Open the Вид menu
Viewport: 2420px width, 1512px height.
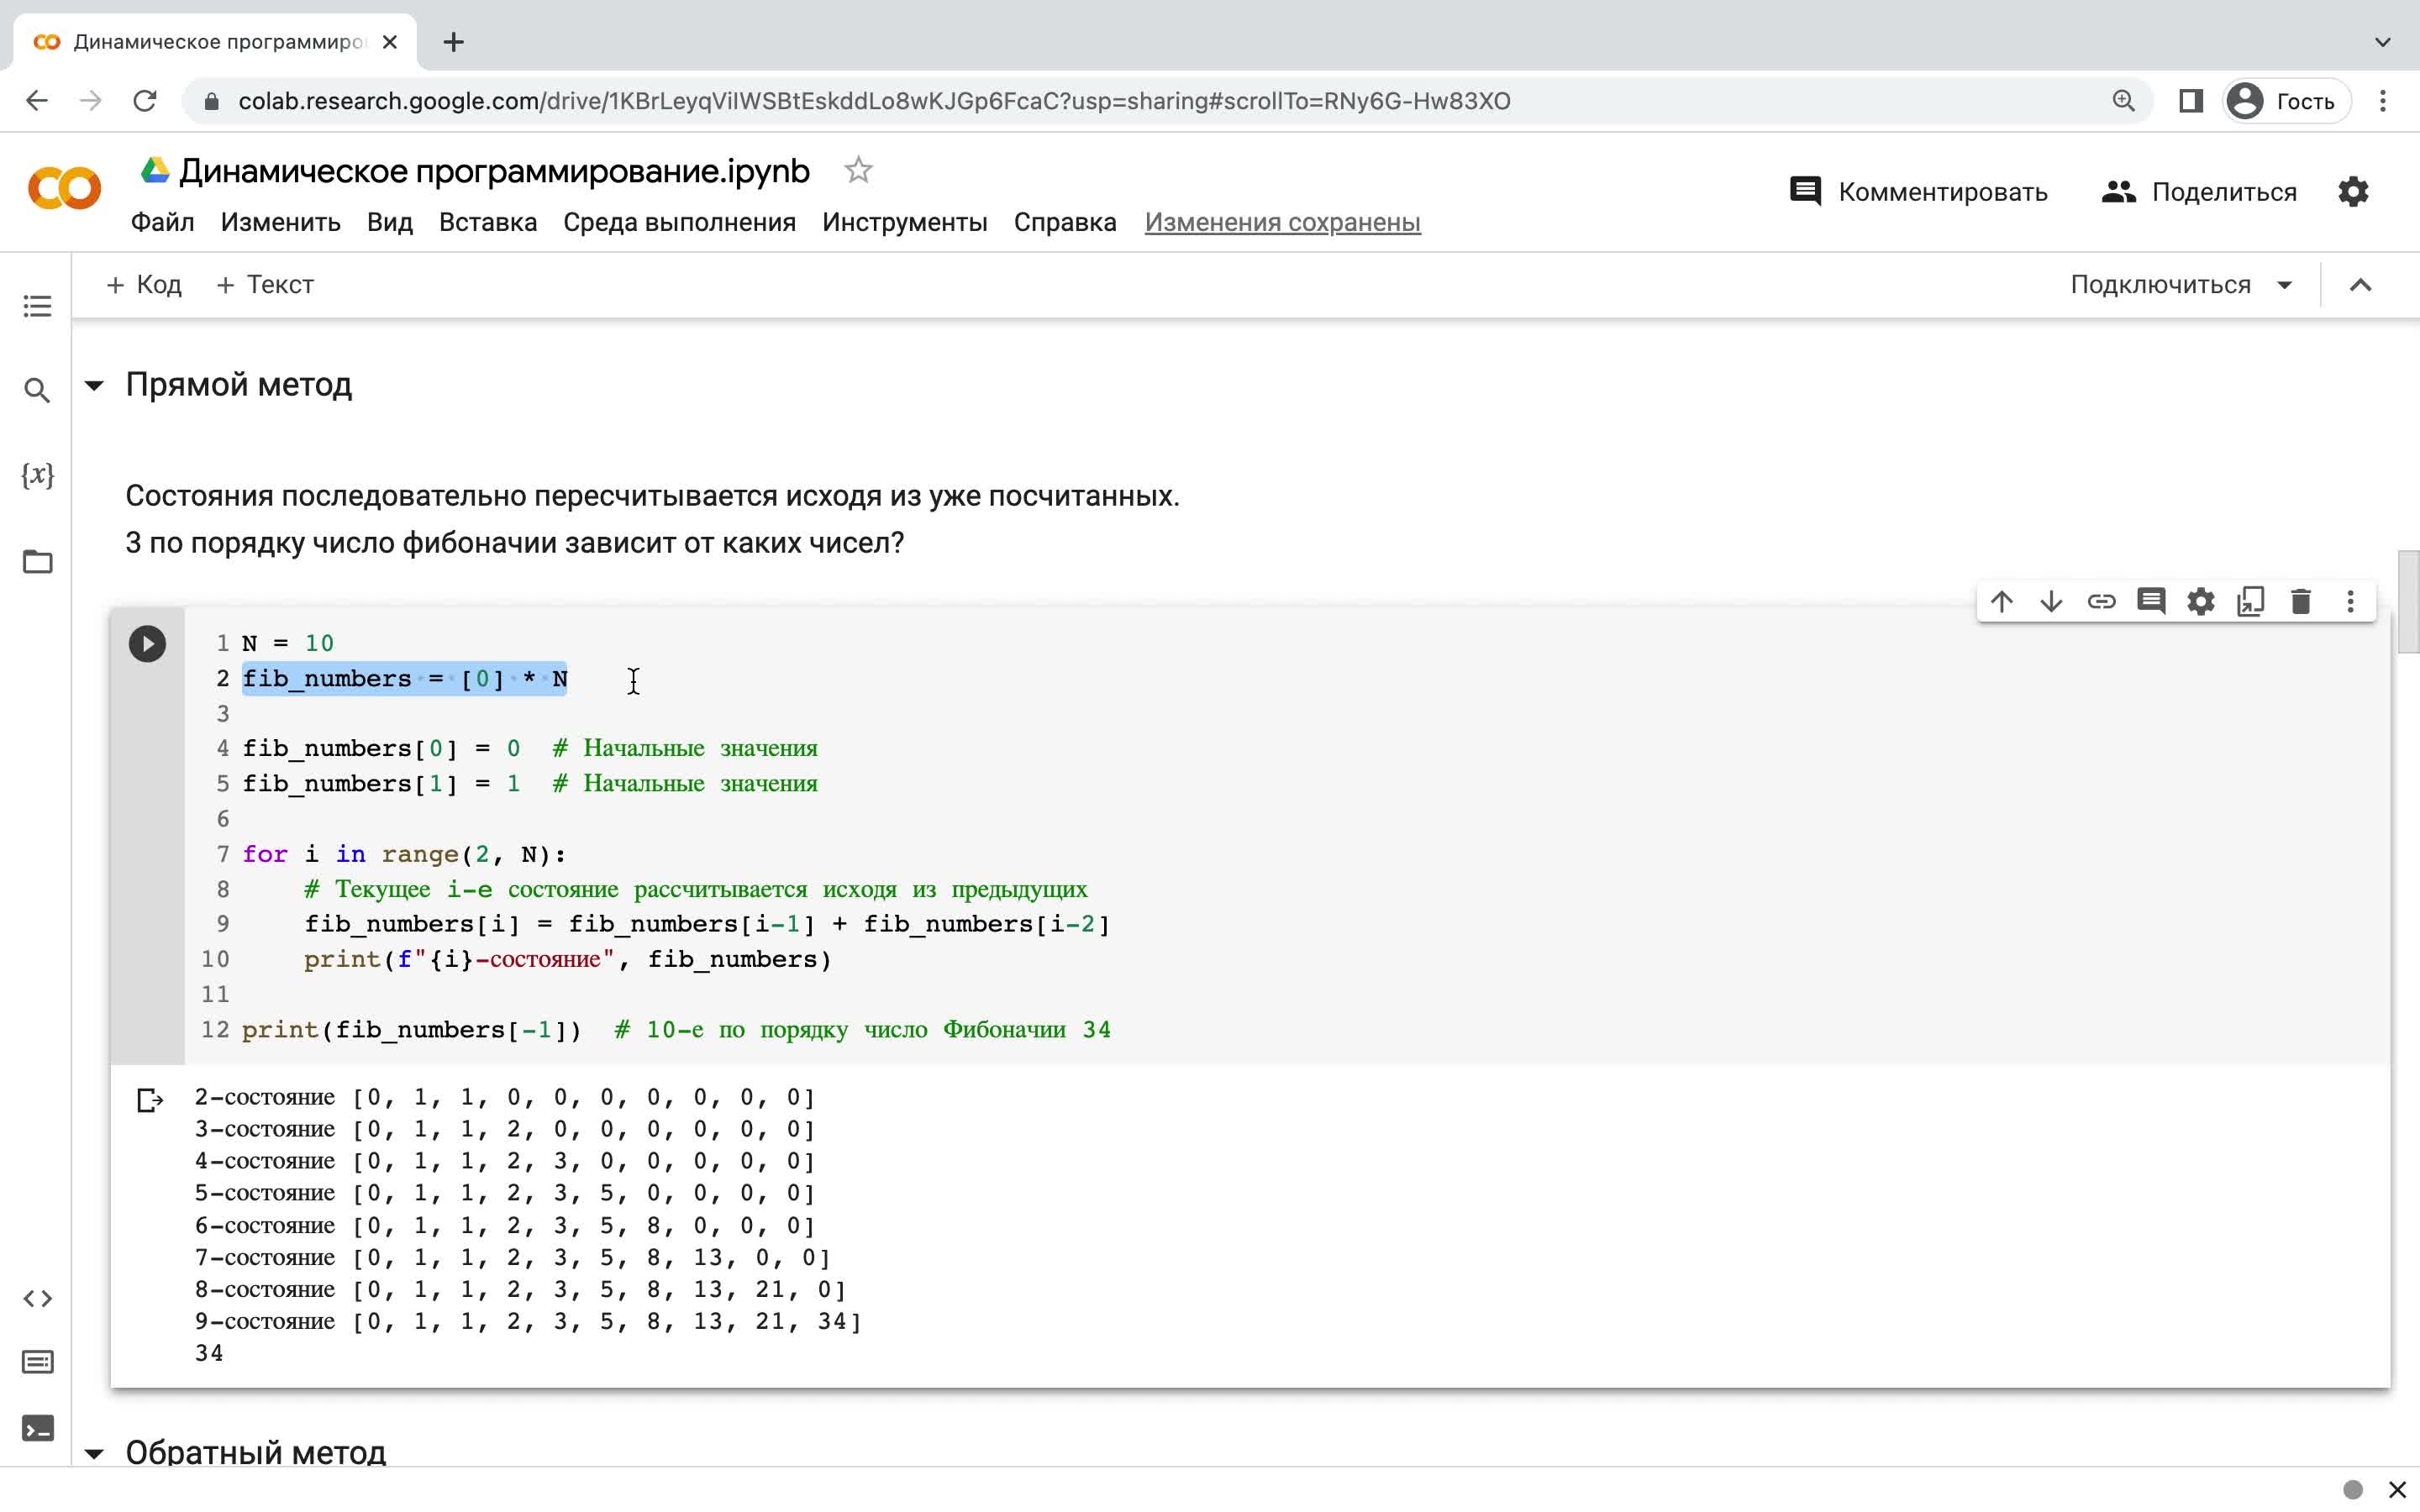tap(389, 222)
